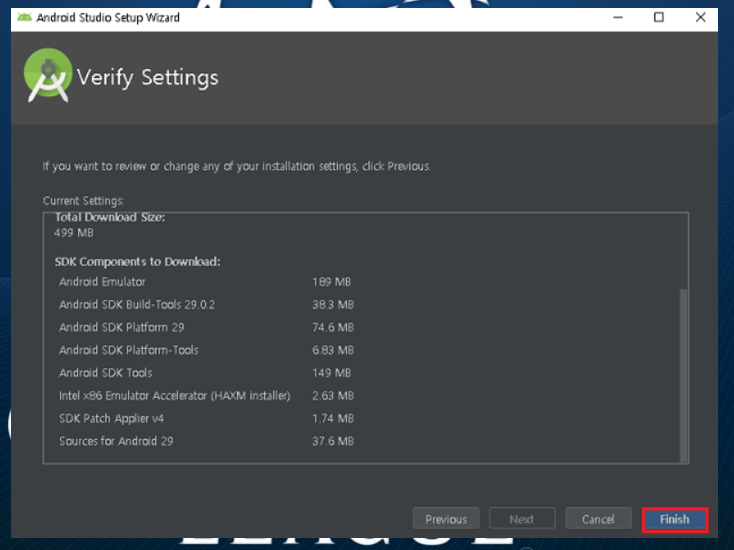734x550 pixels.
Task: Click the 2.63 MB size value
Action: (333, 396)
